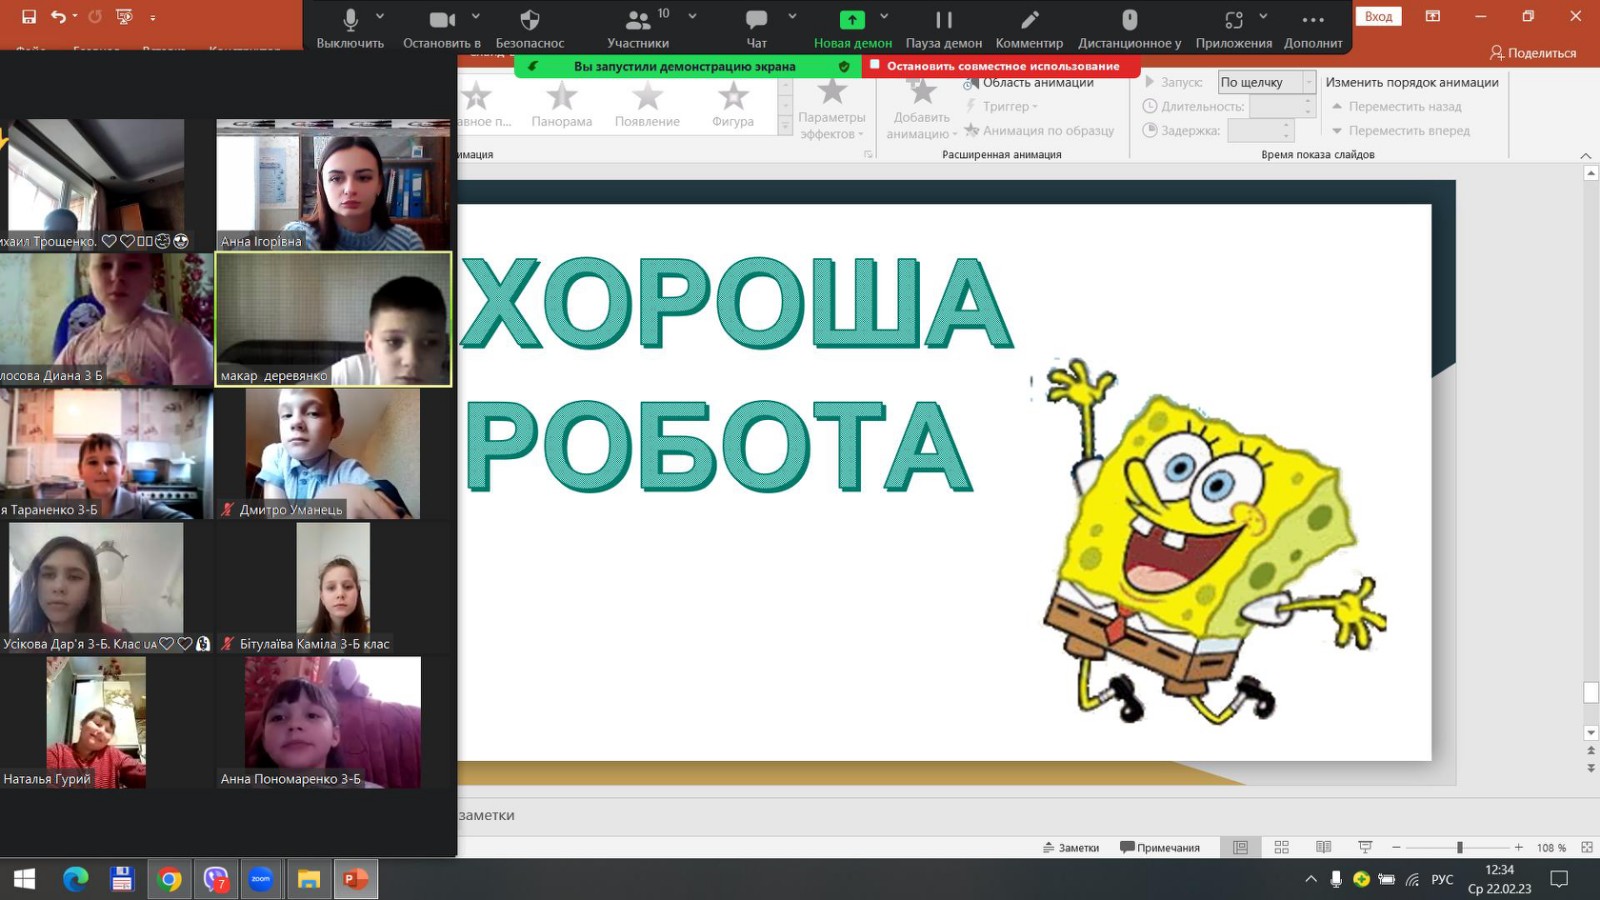Screen dimensions: 1600x900
Task: Open Zoom Приложения apps
Action: [1234, 27]
